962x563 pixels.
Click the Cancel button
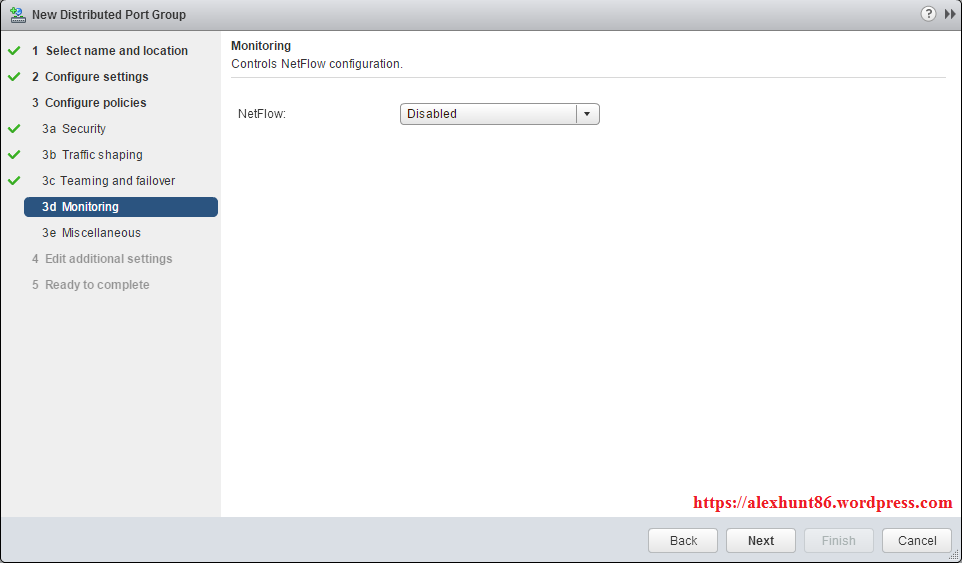(917, 540)
